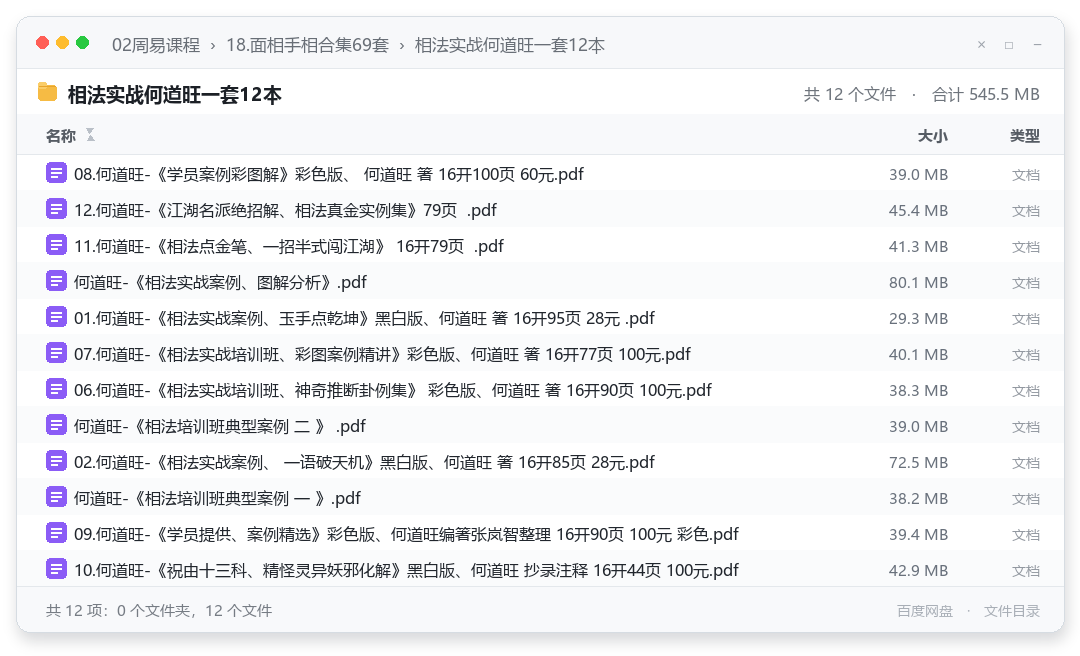The height and width of the screenshot is (656, 1080).
Task: Click the green zoom traffic light
Action: 82,43
